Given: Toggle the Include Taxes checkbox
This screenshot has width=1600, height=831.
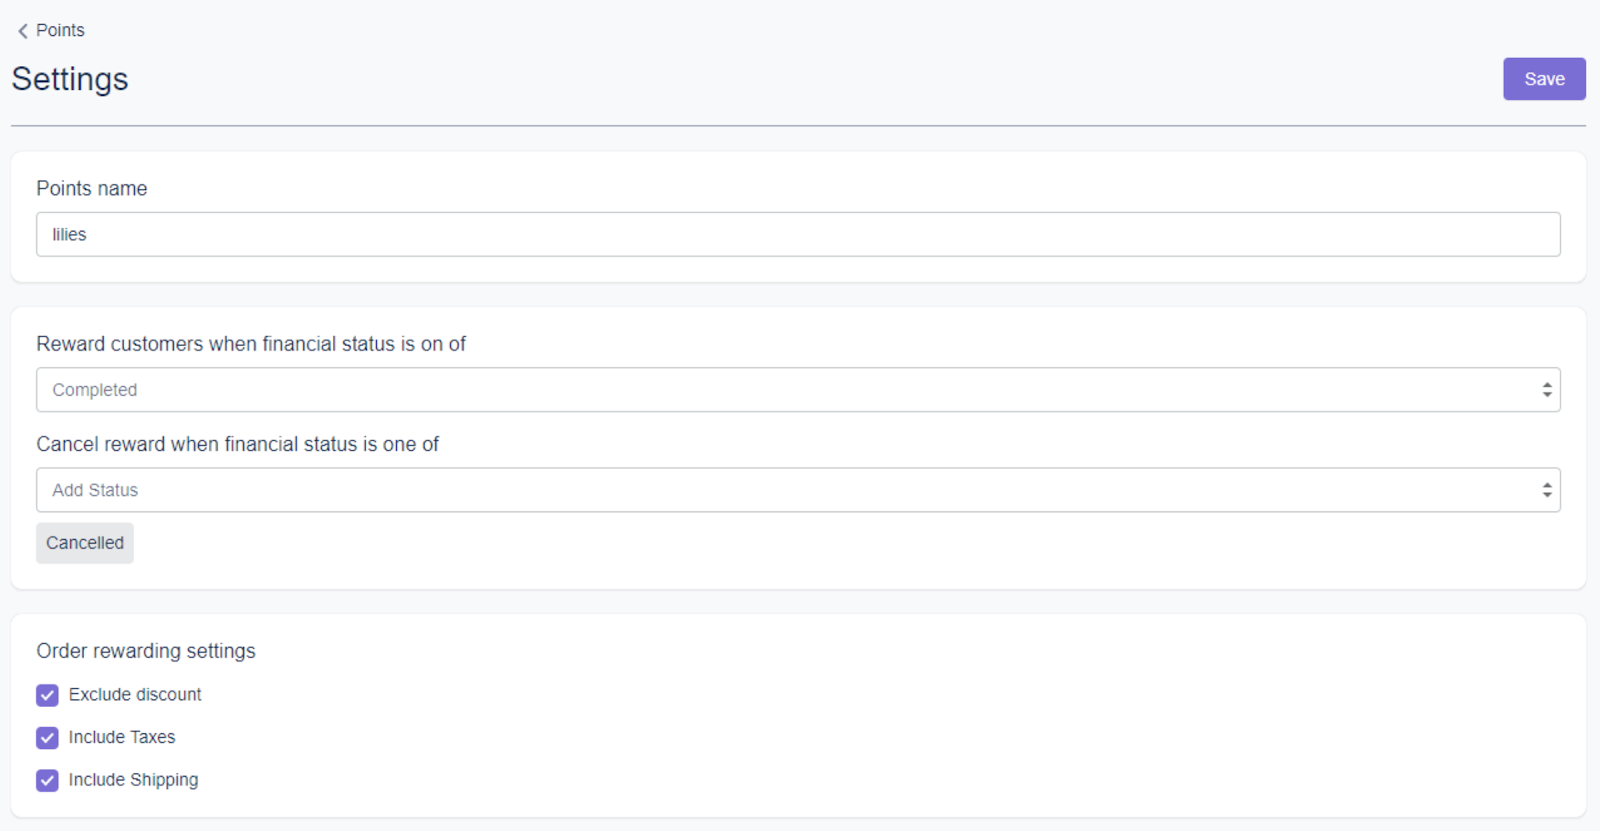Looking at the screenshot, I should coord(47,738).
